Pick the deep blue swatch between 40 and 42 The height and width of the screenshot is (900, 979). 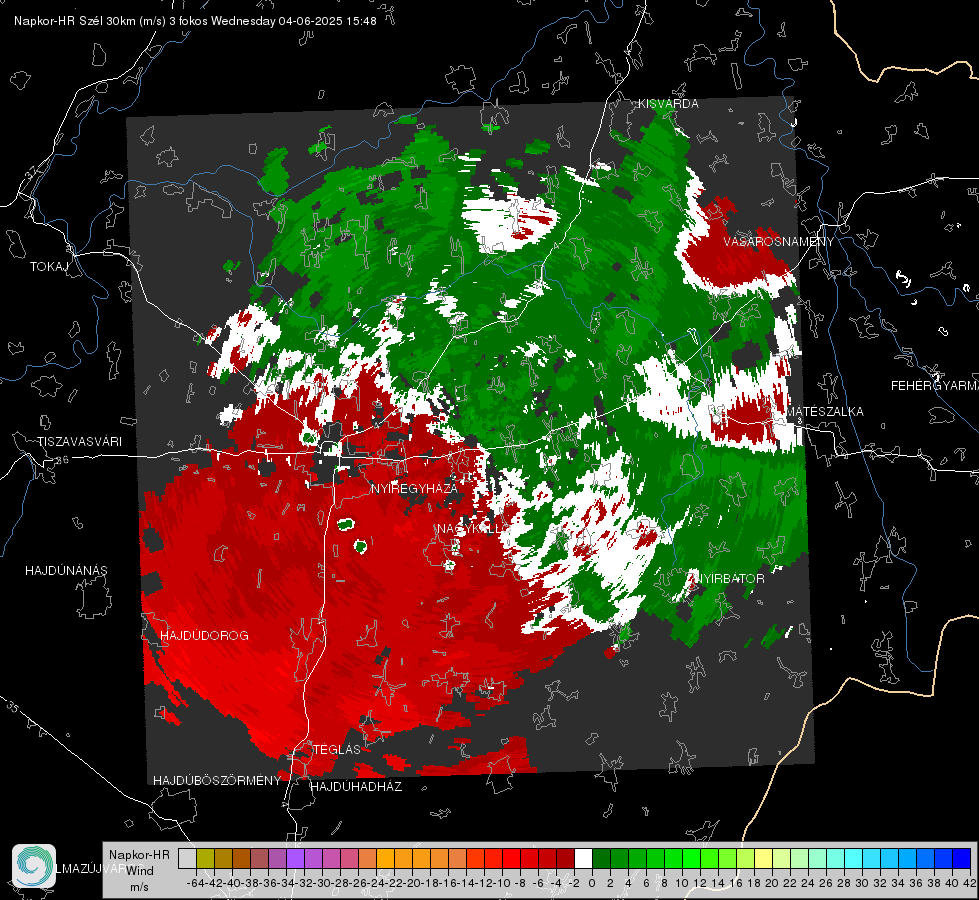(962, 858)
